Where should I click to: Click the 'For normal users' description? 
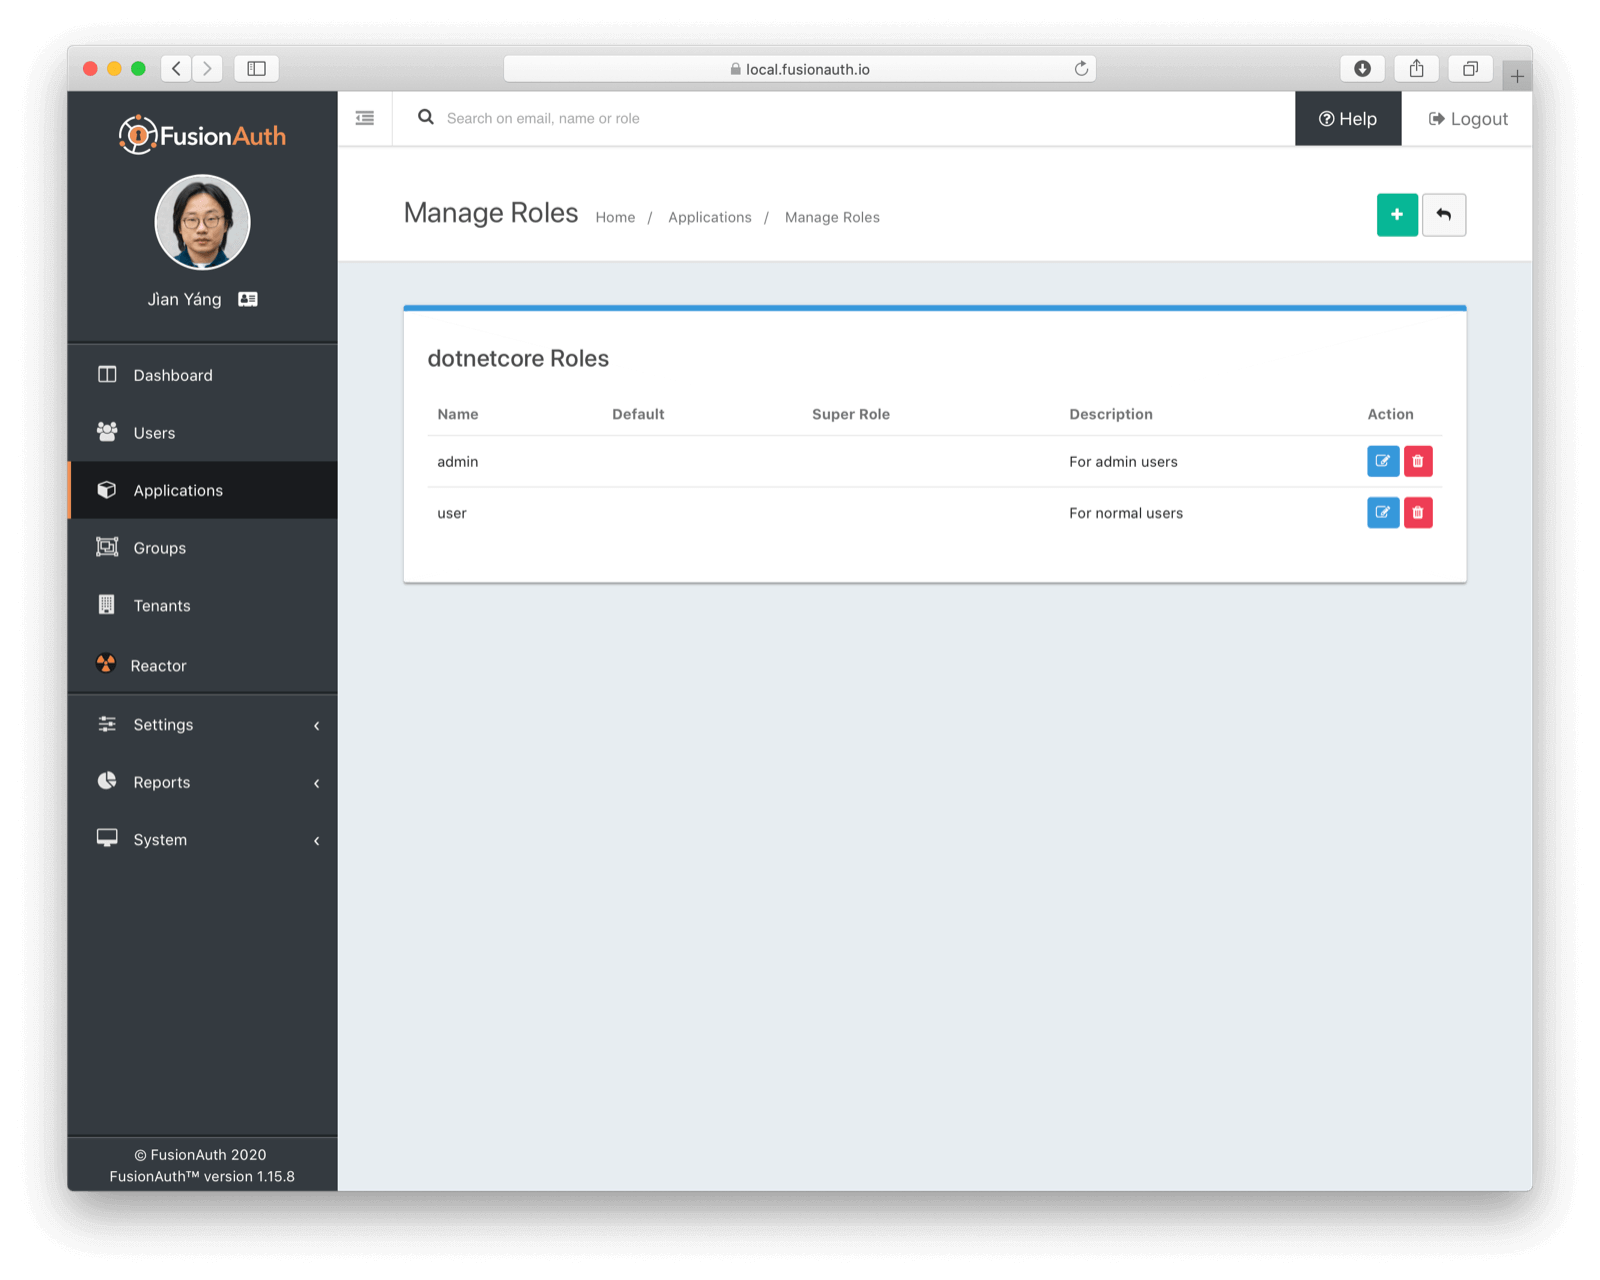pos(1126,513)
